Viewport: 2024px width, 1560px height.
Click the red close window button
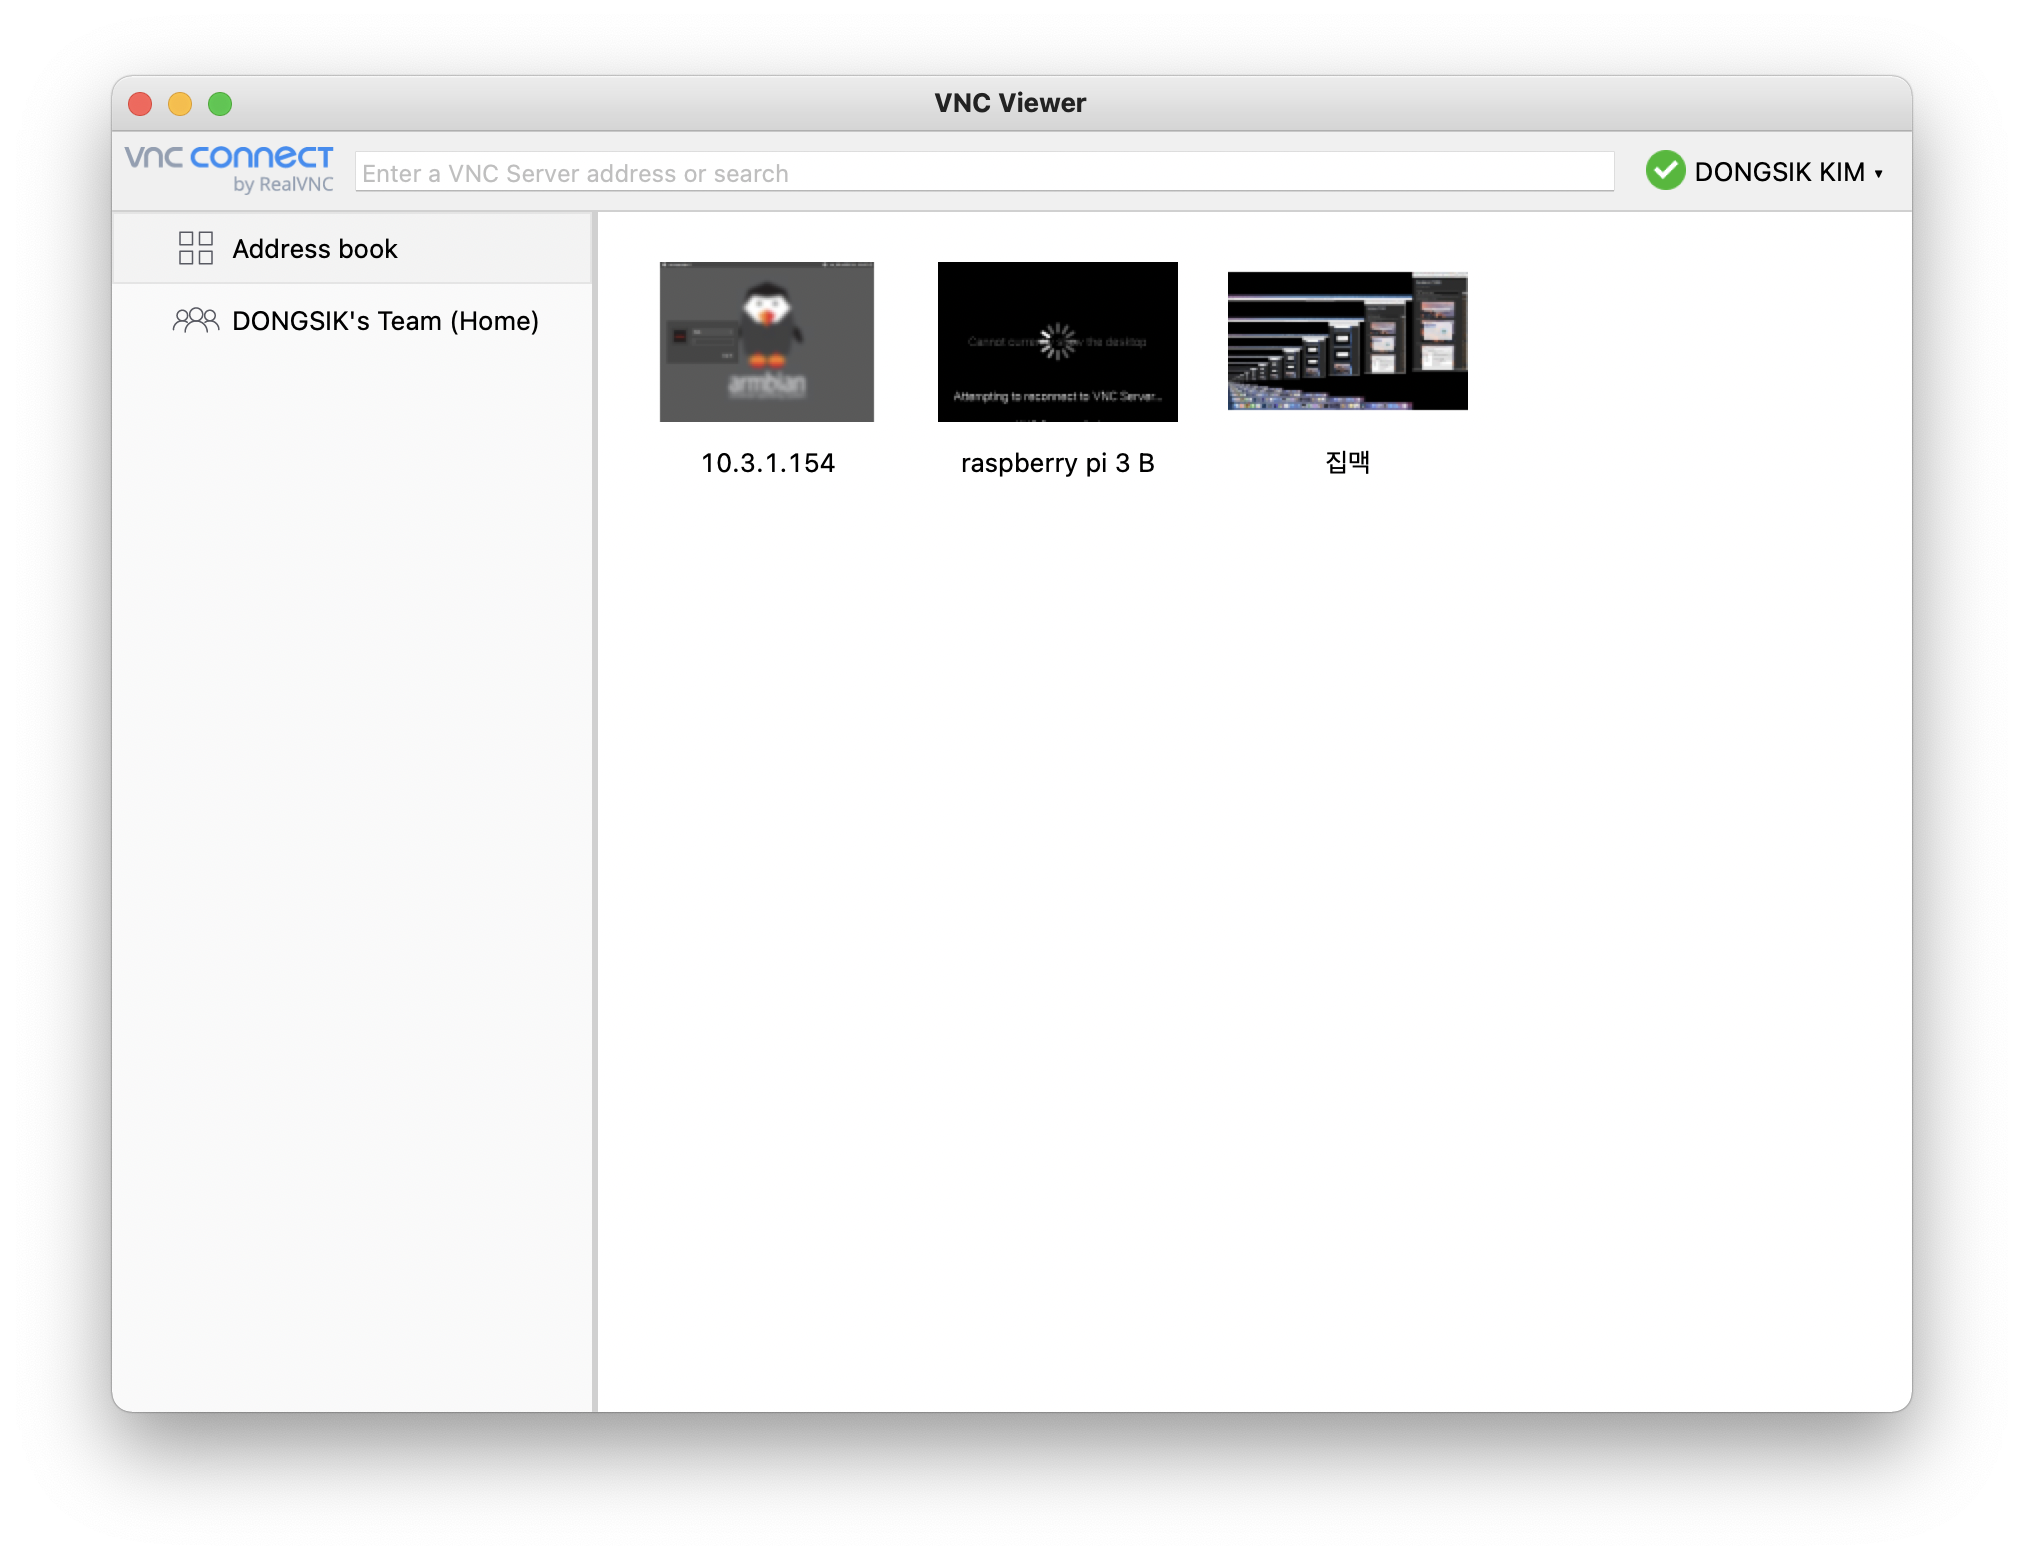pos(140,104)
